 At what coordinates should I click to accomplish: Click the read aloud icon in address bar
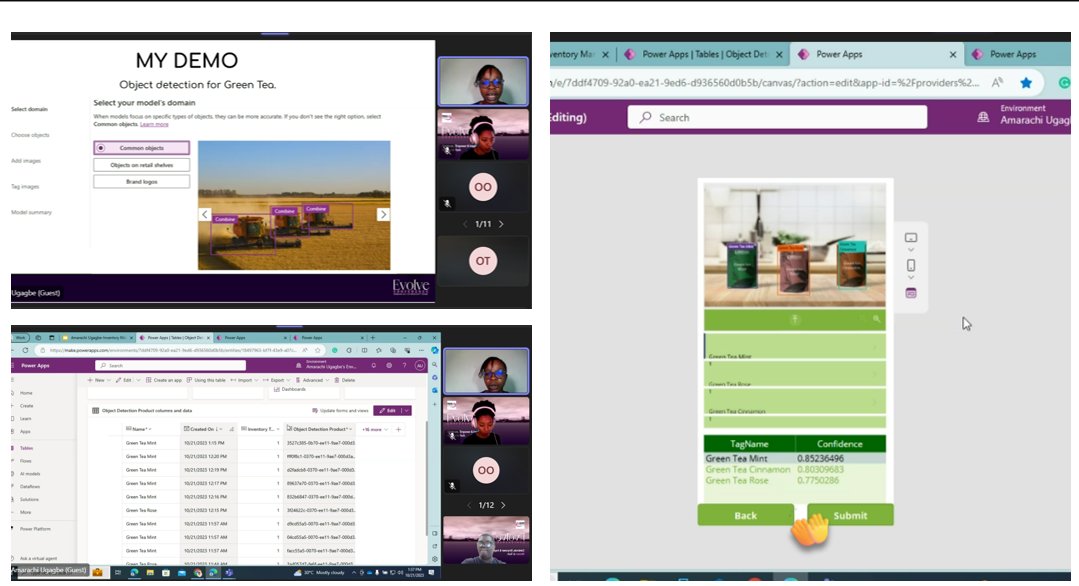(x=997, y=83)
